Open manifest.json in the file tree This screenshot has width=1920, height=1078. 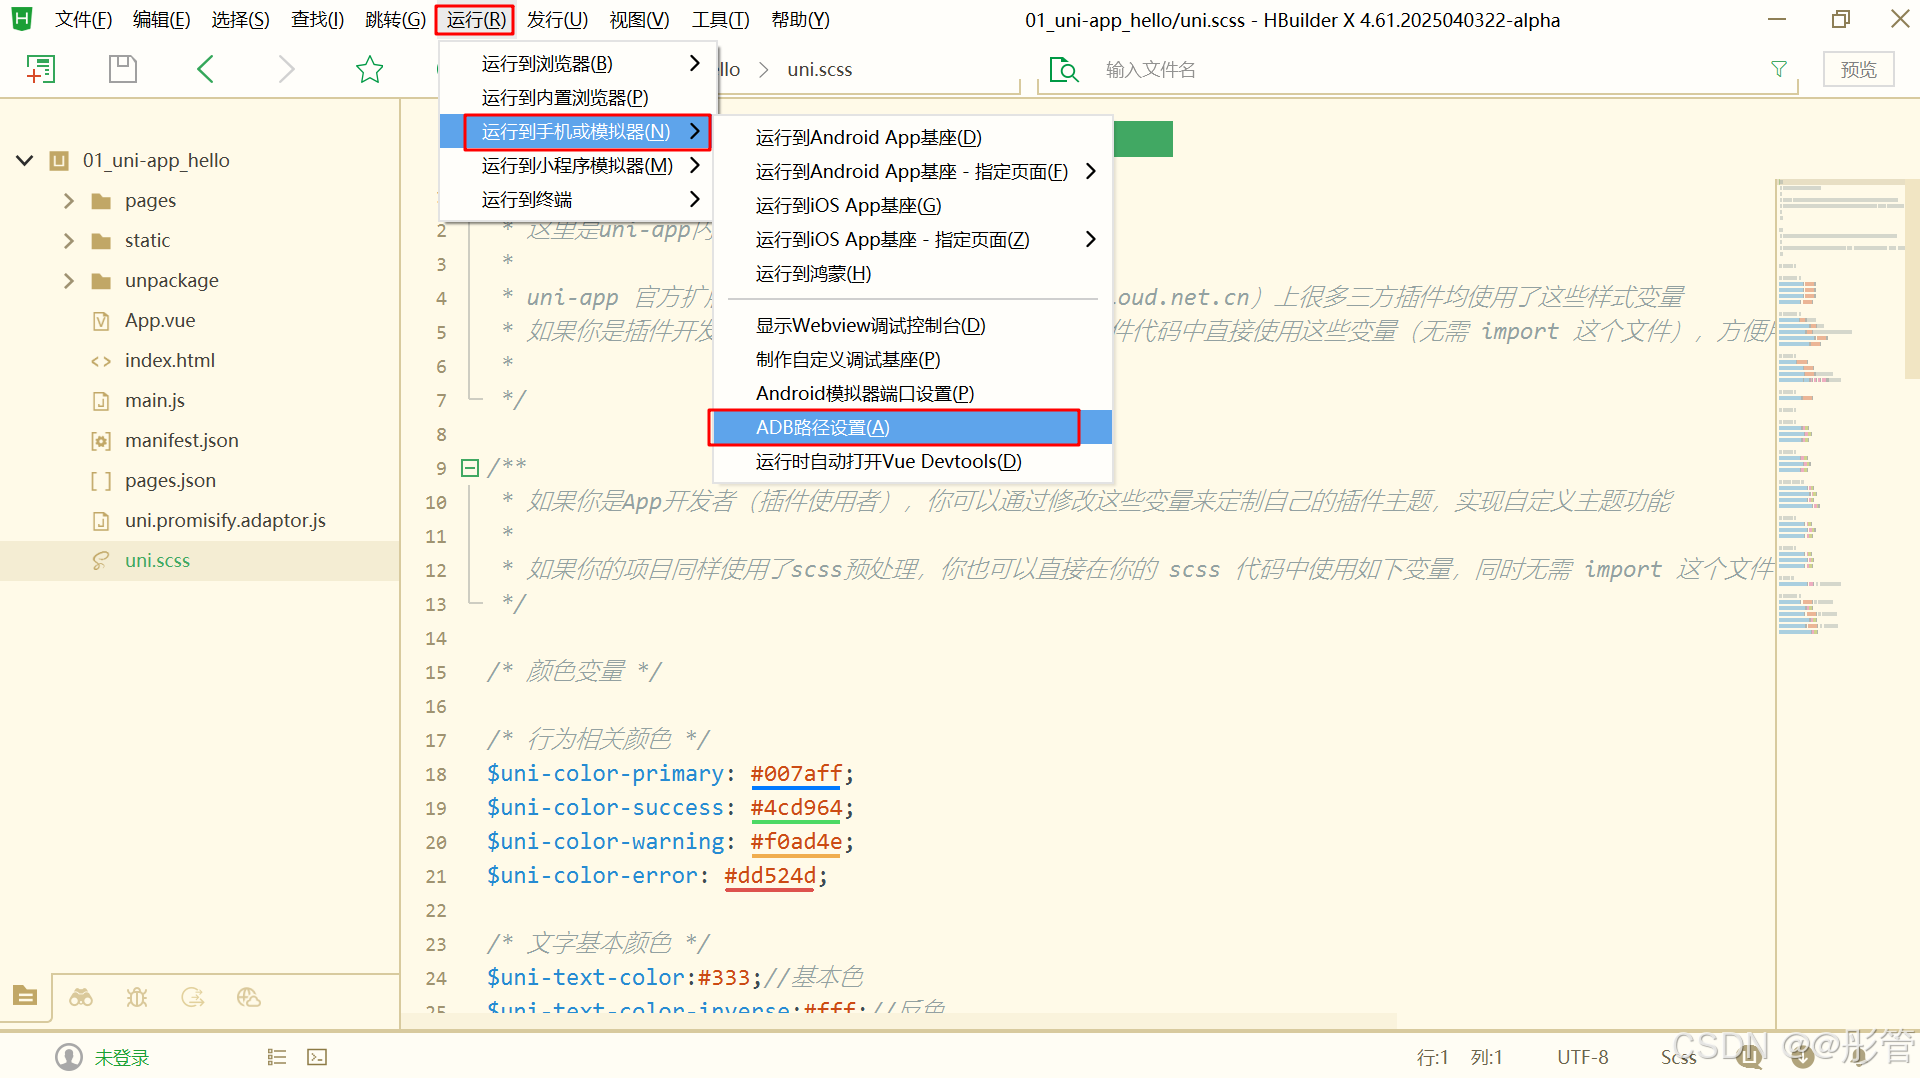click(x=181, y=441)
